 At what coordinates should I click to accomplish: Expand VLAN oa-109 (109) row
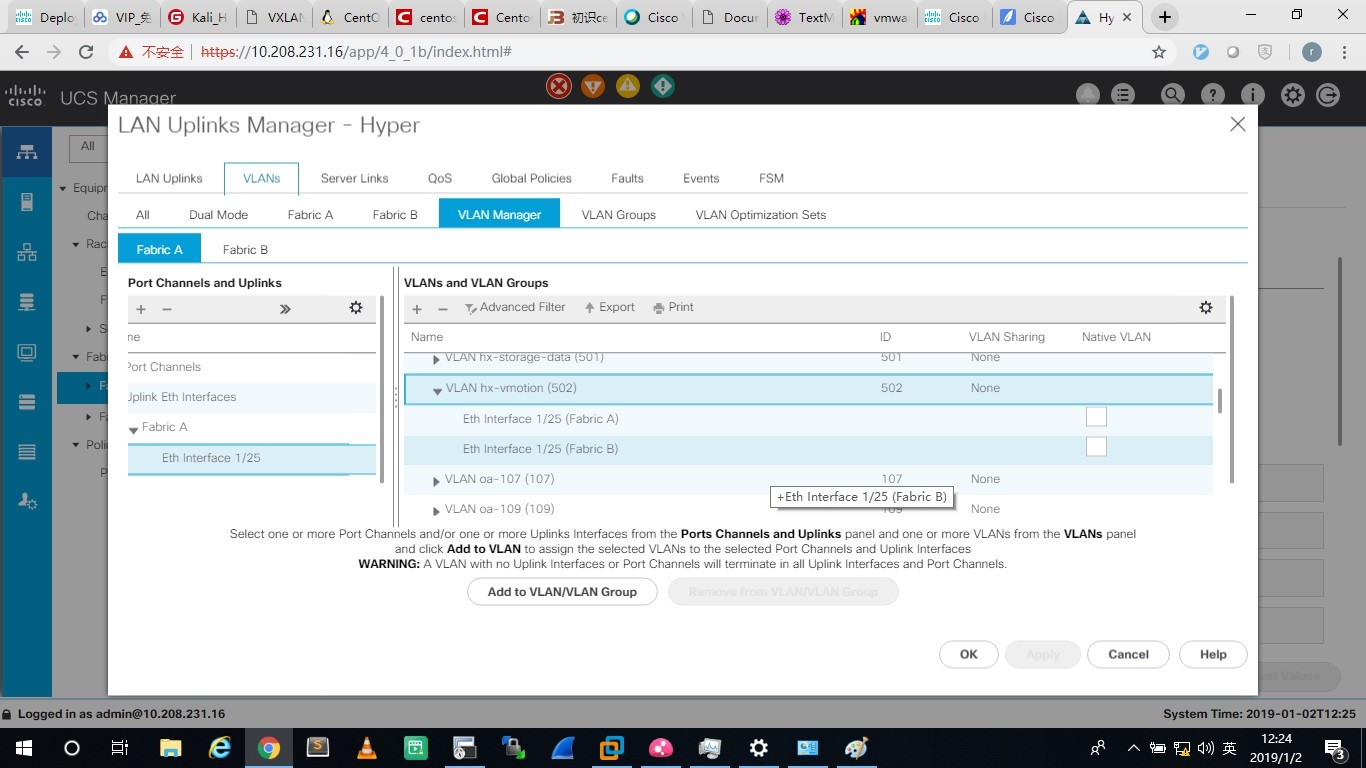click(436, 511)
